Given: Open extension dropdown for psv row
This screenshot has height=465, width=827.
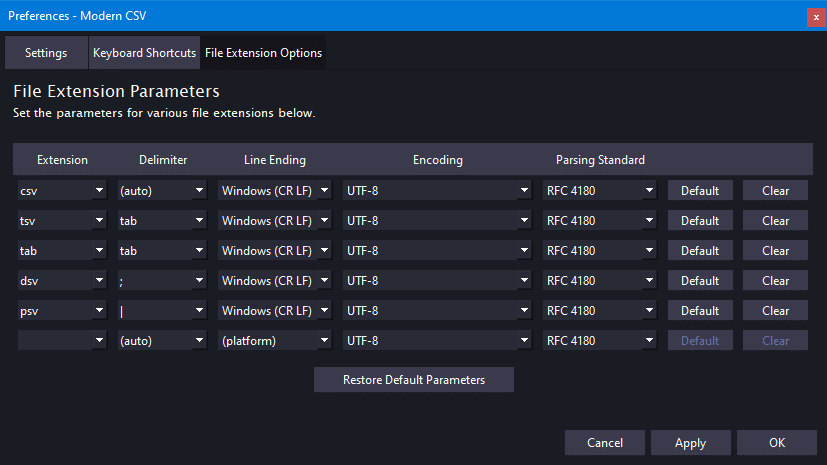Looking at the screenshot, I should 62,311.
